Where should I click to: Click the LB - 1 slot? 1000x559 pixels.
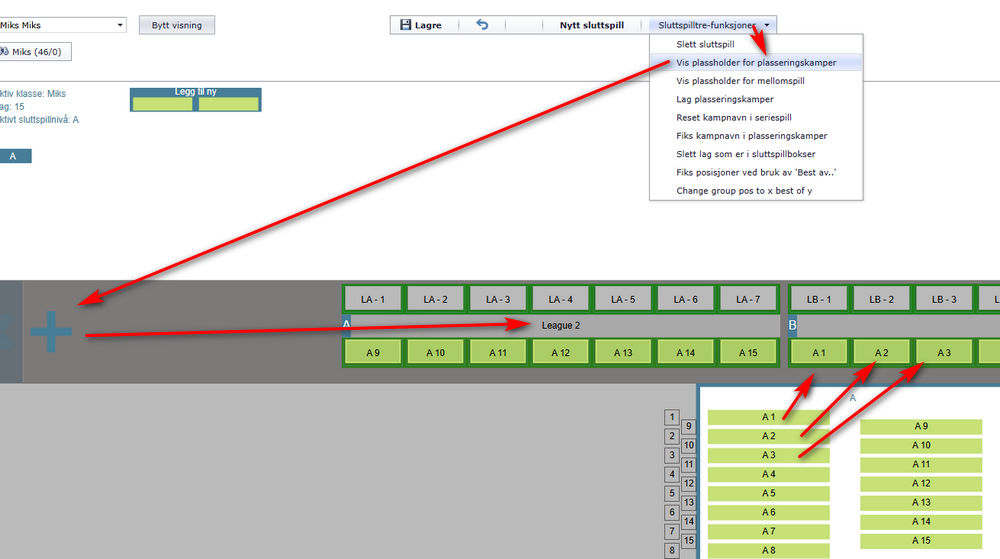pos(819,299)
